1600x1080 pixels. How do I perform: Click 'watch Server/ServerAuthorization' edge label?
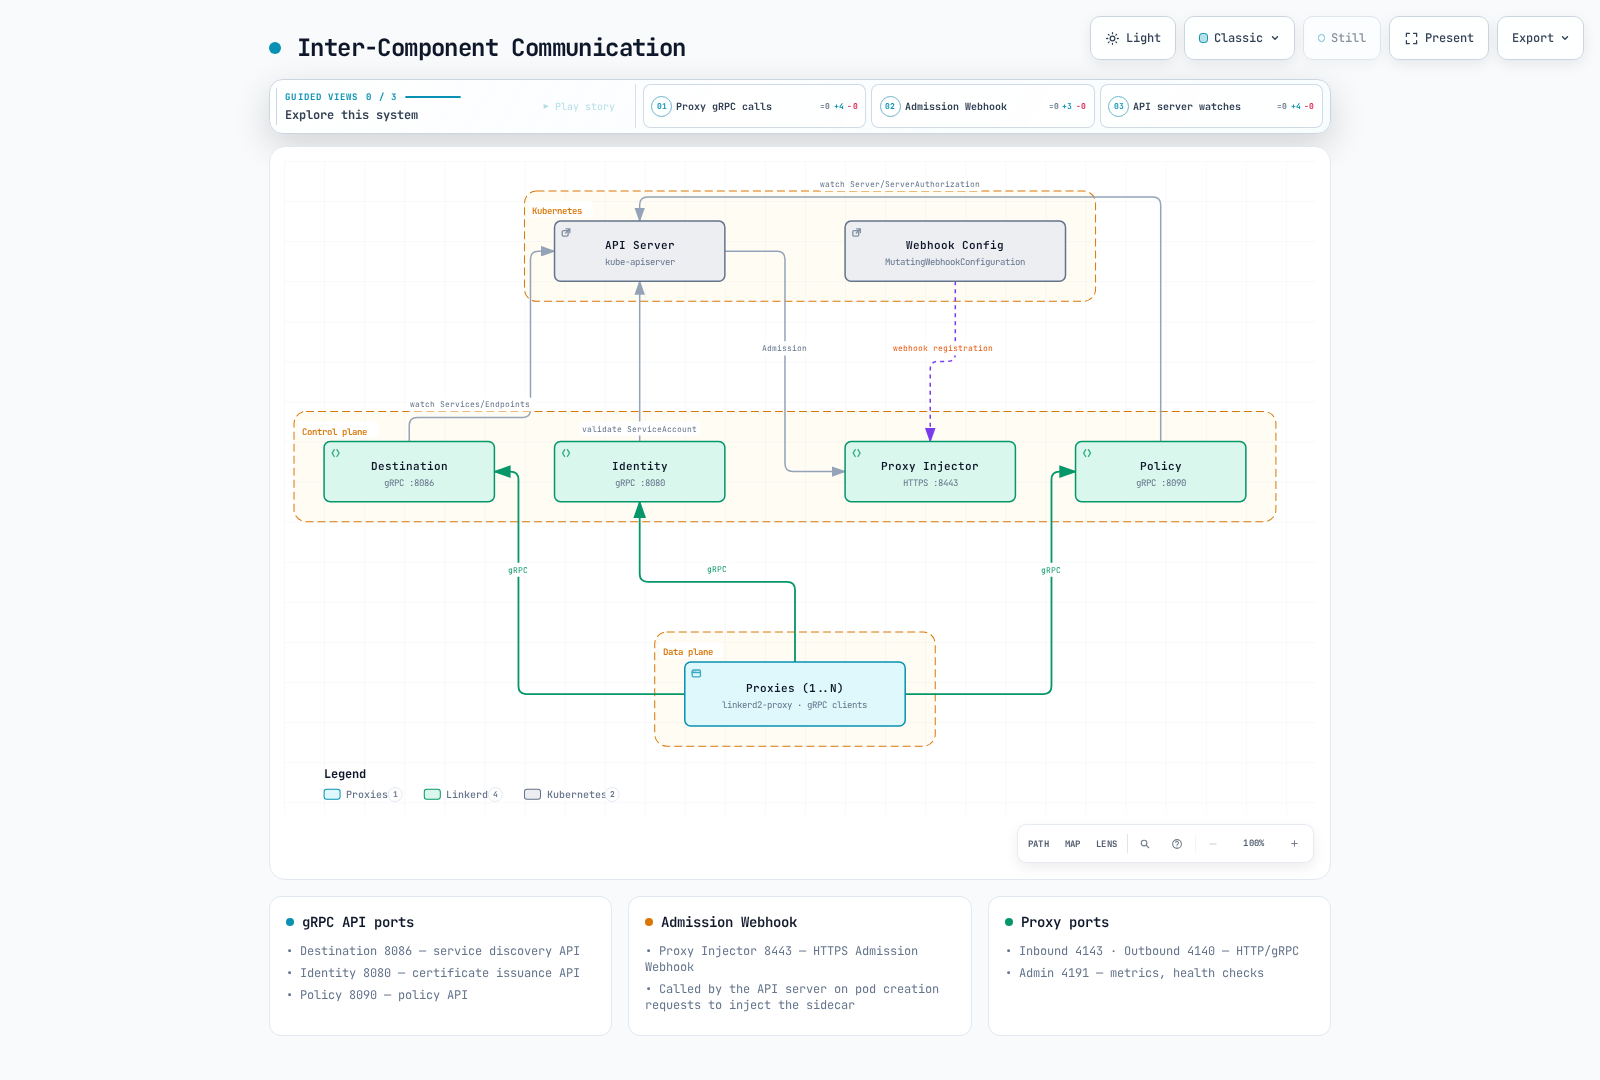[900, 185]
